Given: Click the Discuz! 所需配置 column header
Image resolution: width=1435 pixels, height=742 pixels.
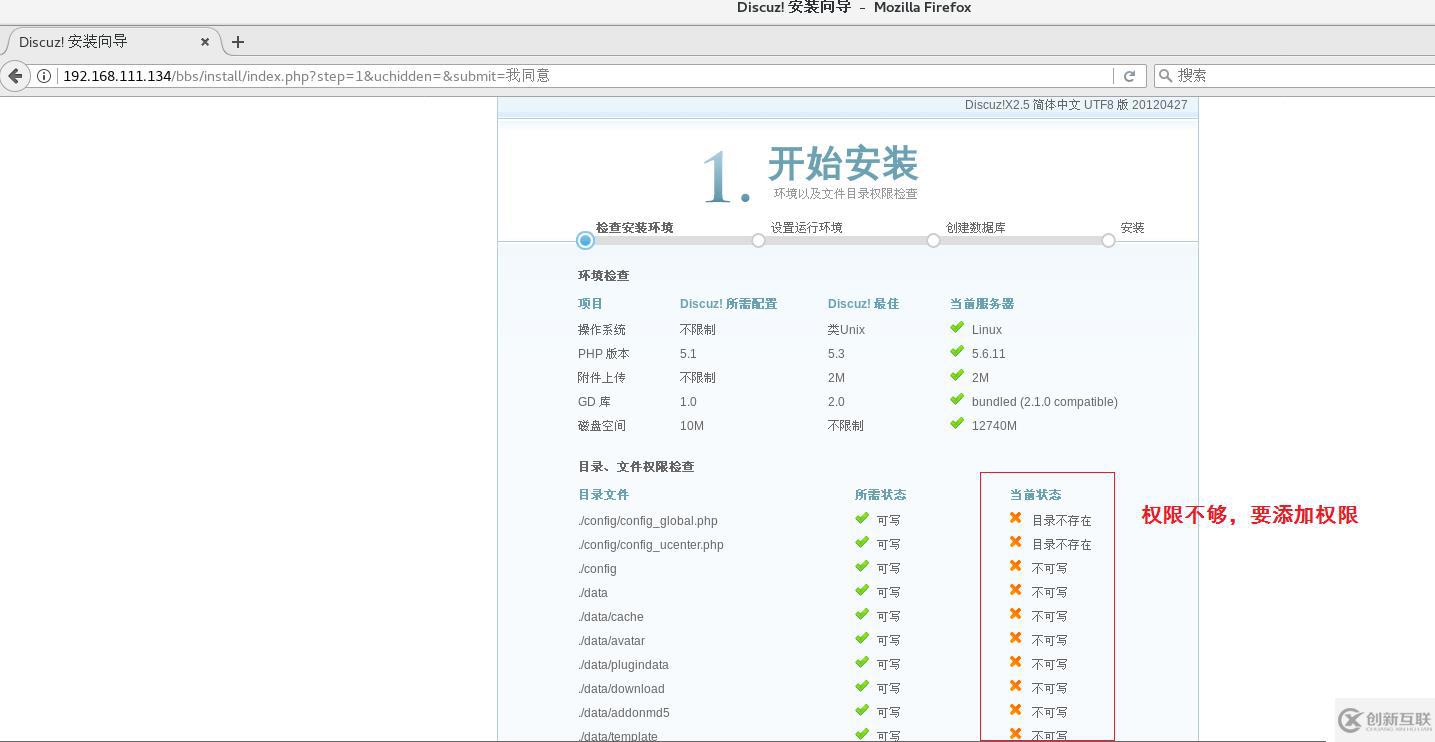Looking at the screenshot, I should click(x=728, y=304).
